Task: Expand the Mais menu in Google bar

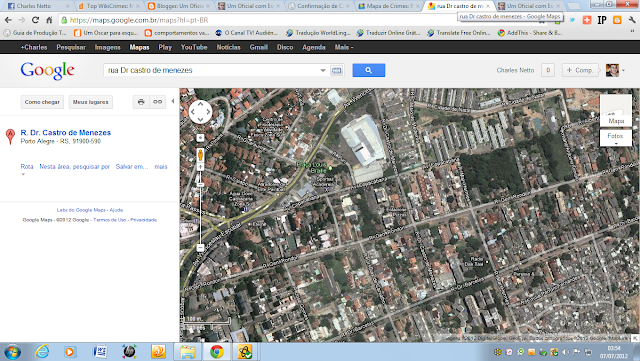Action: point(344,47)
